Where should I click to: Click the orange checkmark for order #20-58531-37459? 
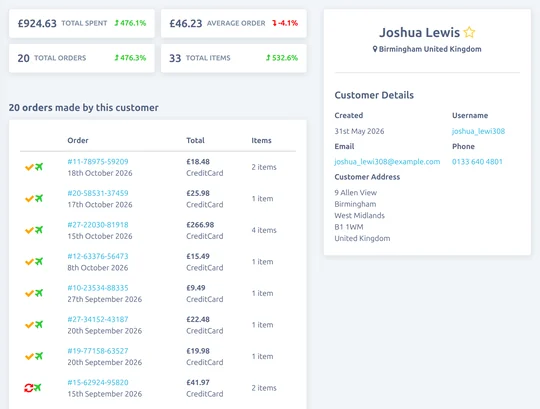coord(29,199)
